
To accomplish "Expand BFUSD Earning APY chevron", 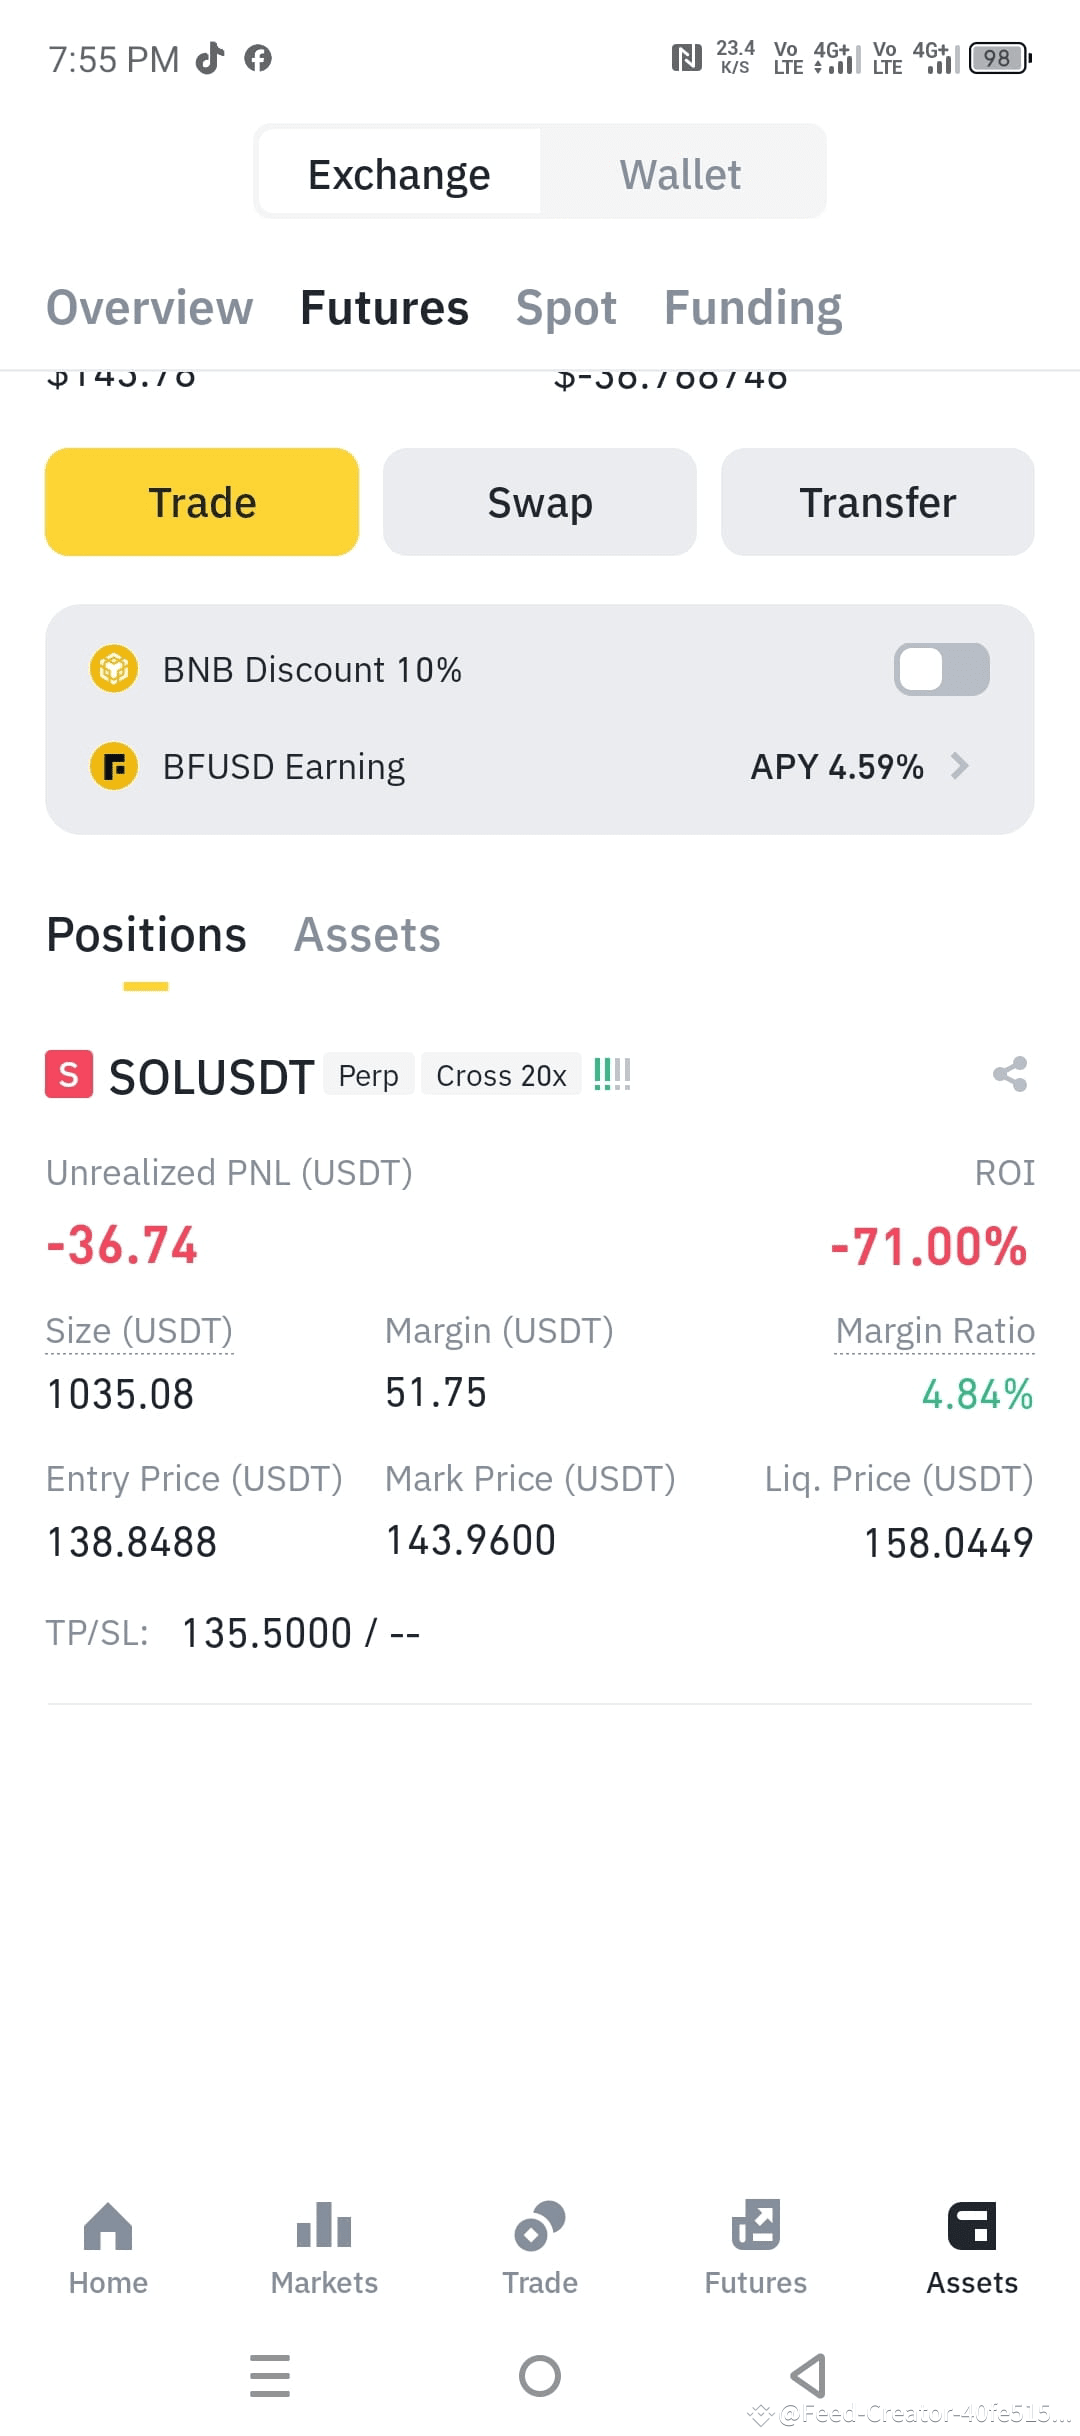I will [960, 767].
